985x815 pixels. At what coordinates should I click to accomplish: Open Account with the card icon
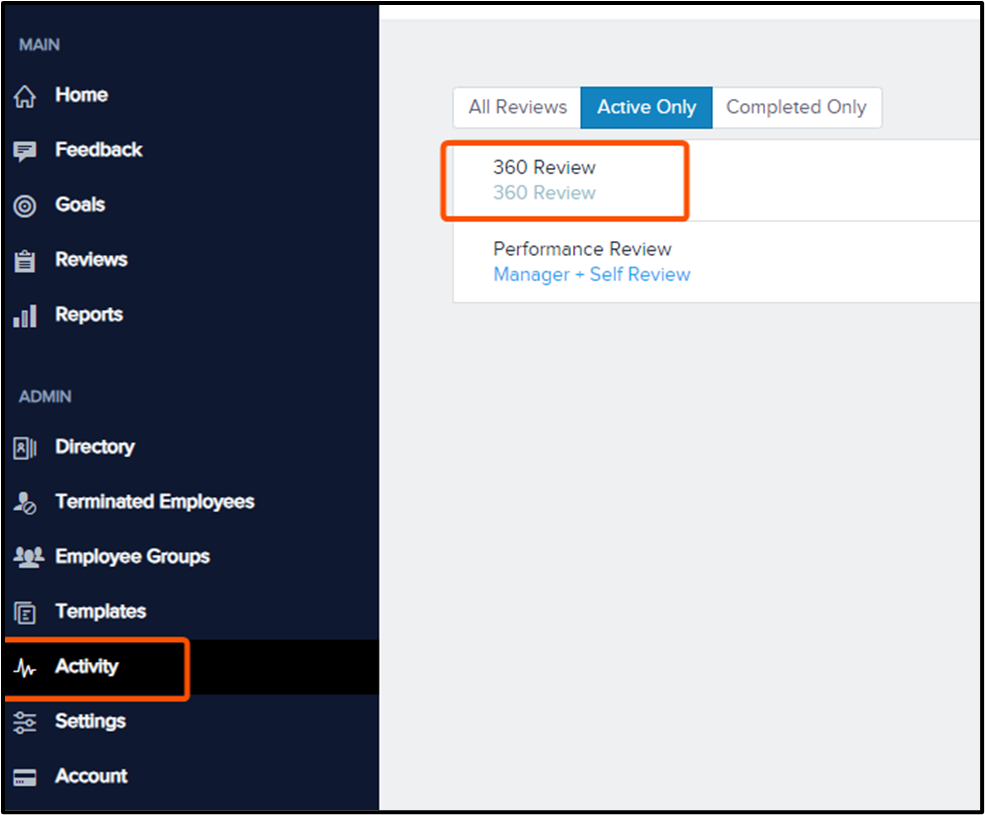click(x=25, y=776)
